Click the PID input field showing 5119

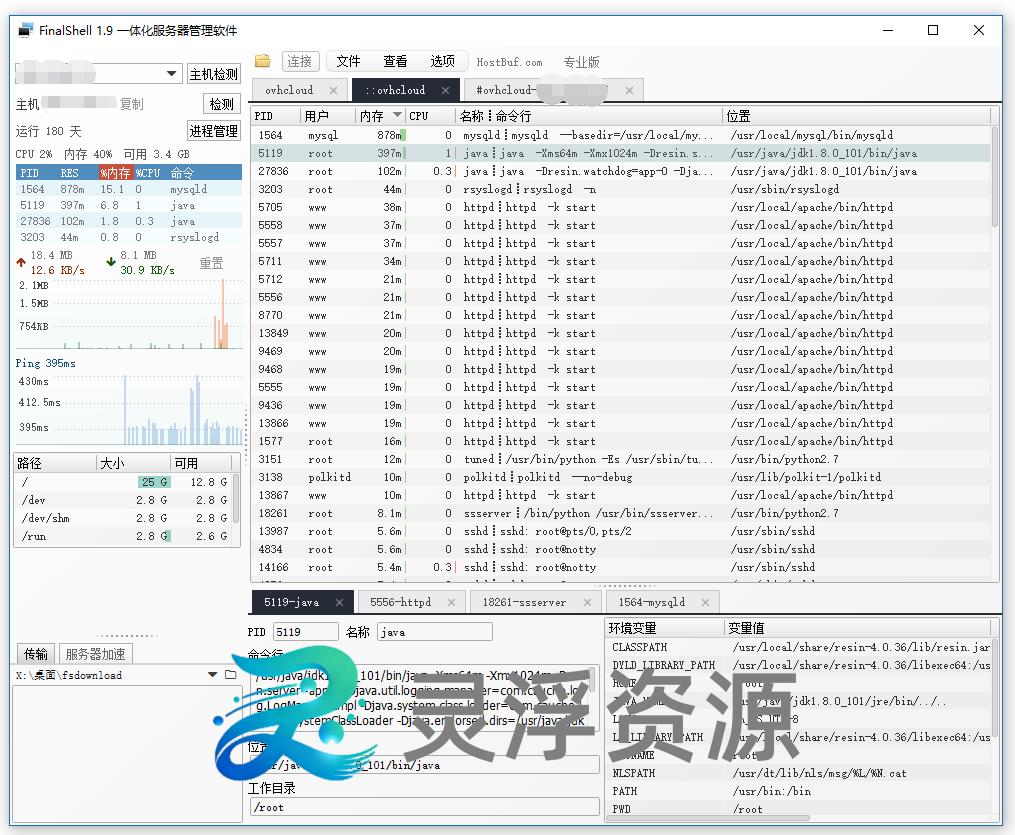(306, 632)
